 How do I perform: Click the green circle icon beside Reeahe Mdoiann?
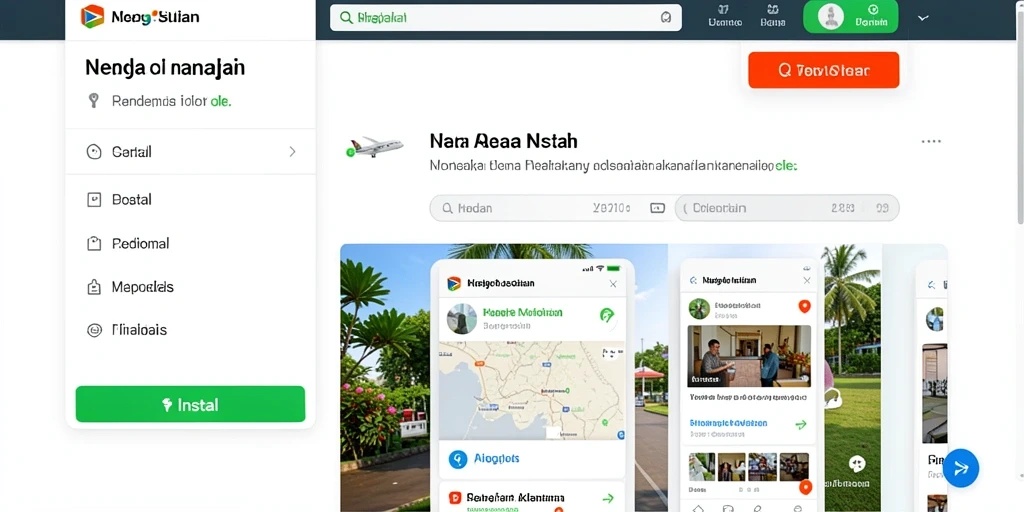[607, 315]
